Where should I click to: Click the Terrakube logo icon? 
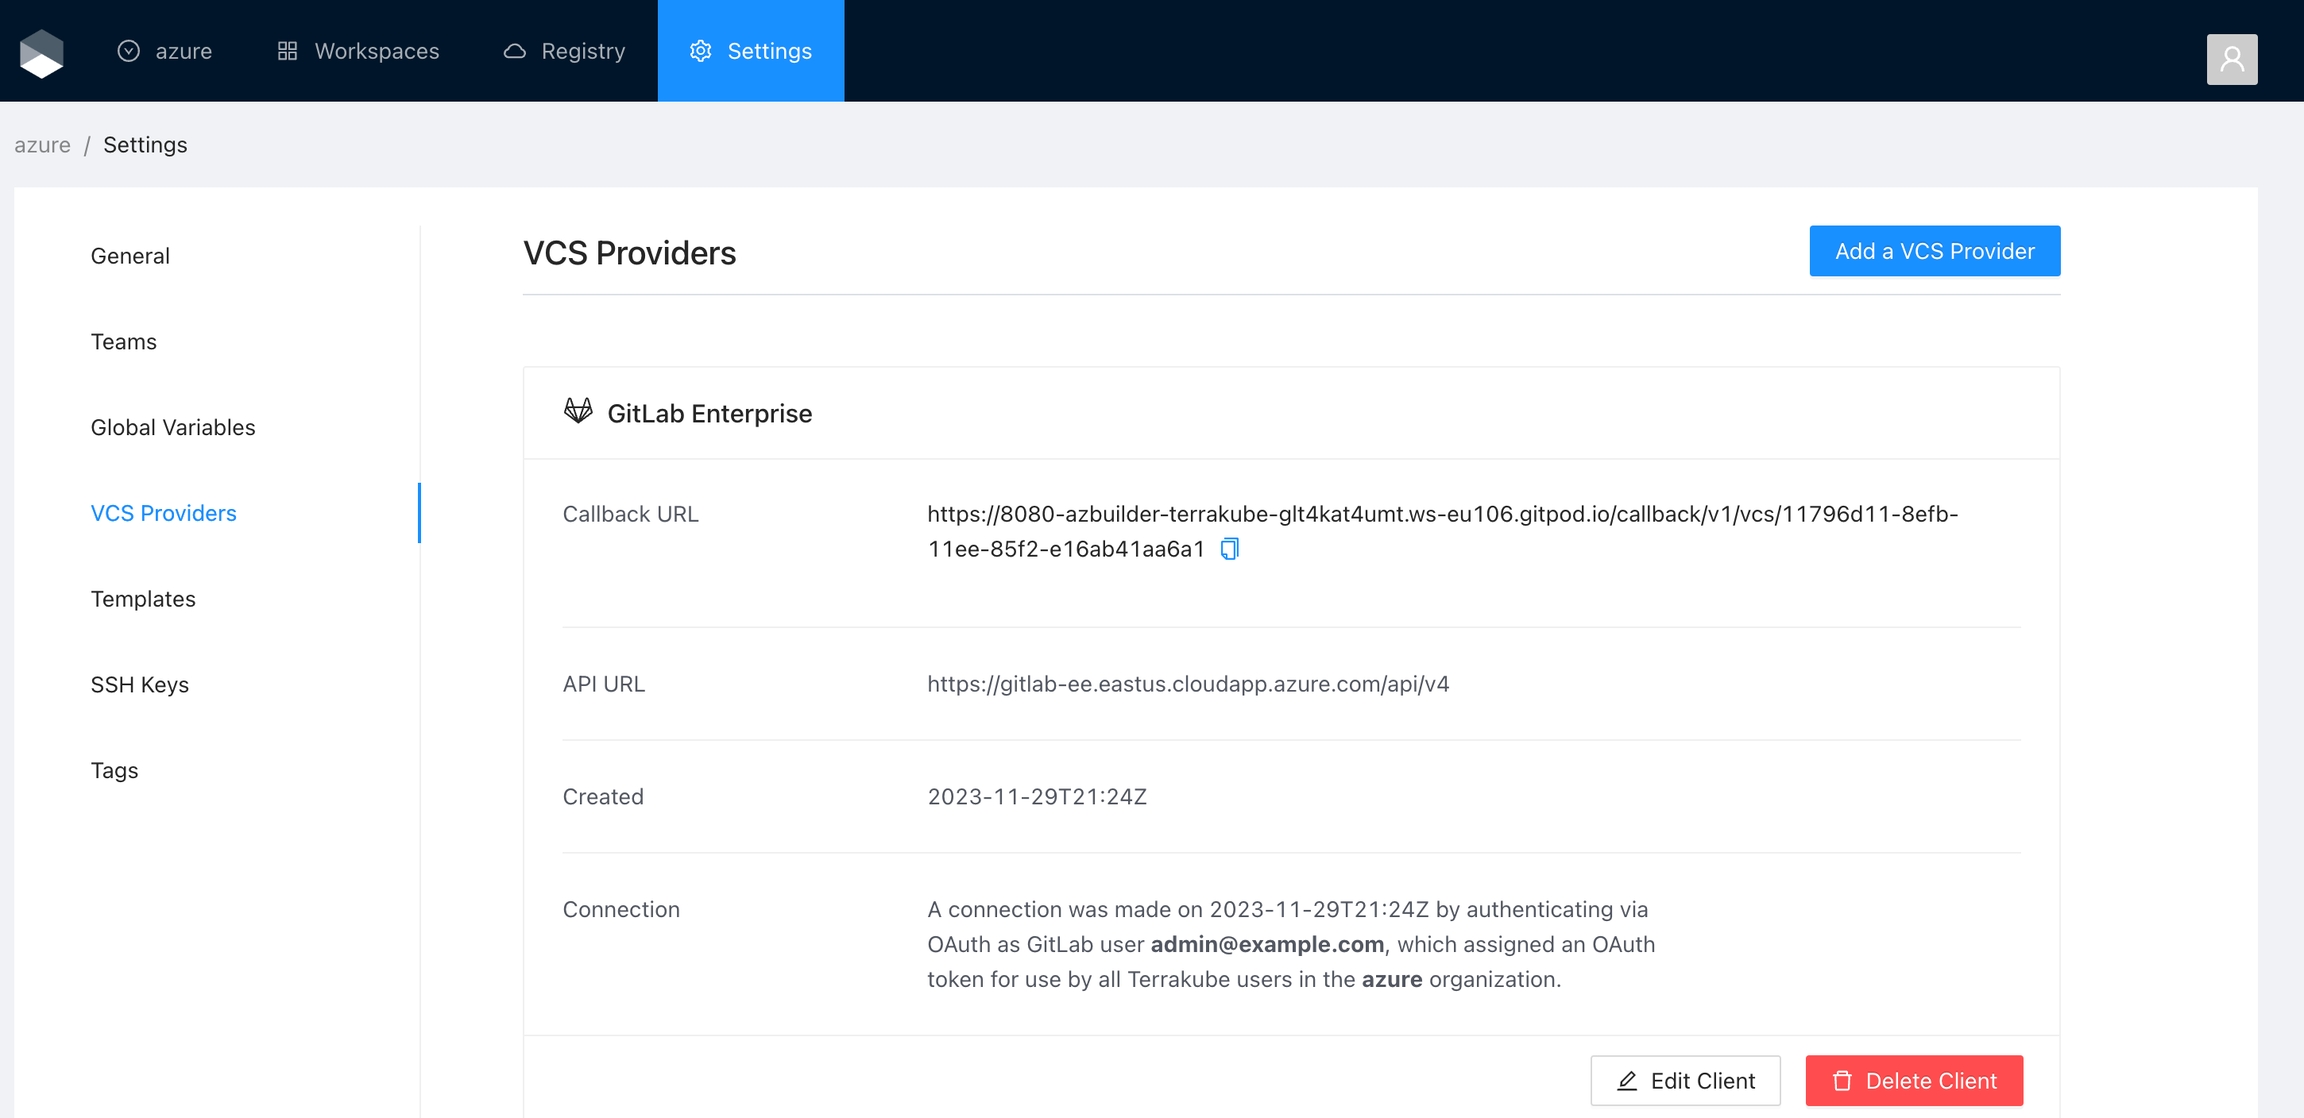[42, 52]
